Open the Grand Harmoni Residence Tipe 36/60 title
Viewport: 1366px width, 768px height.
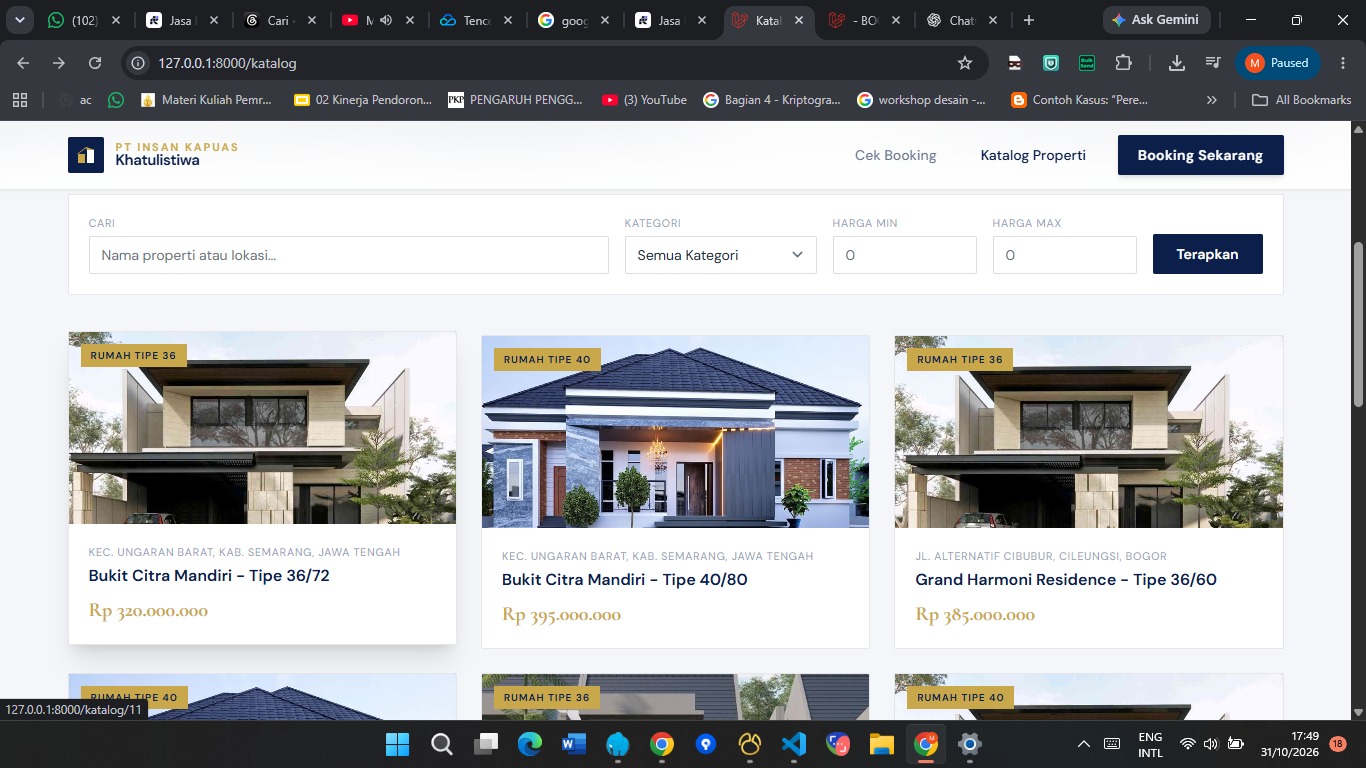point(1066,580)
